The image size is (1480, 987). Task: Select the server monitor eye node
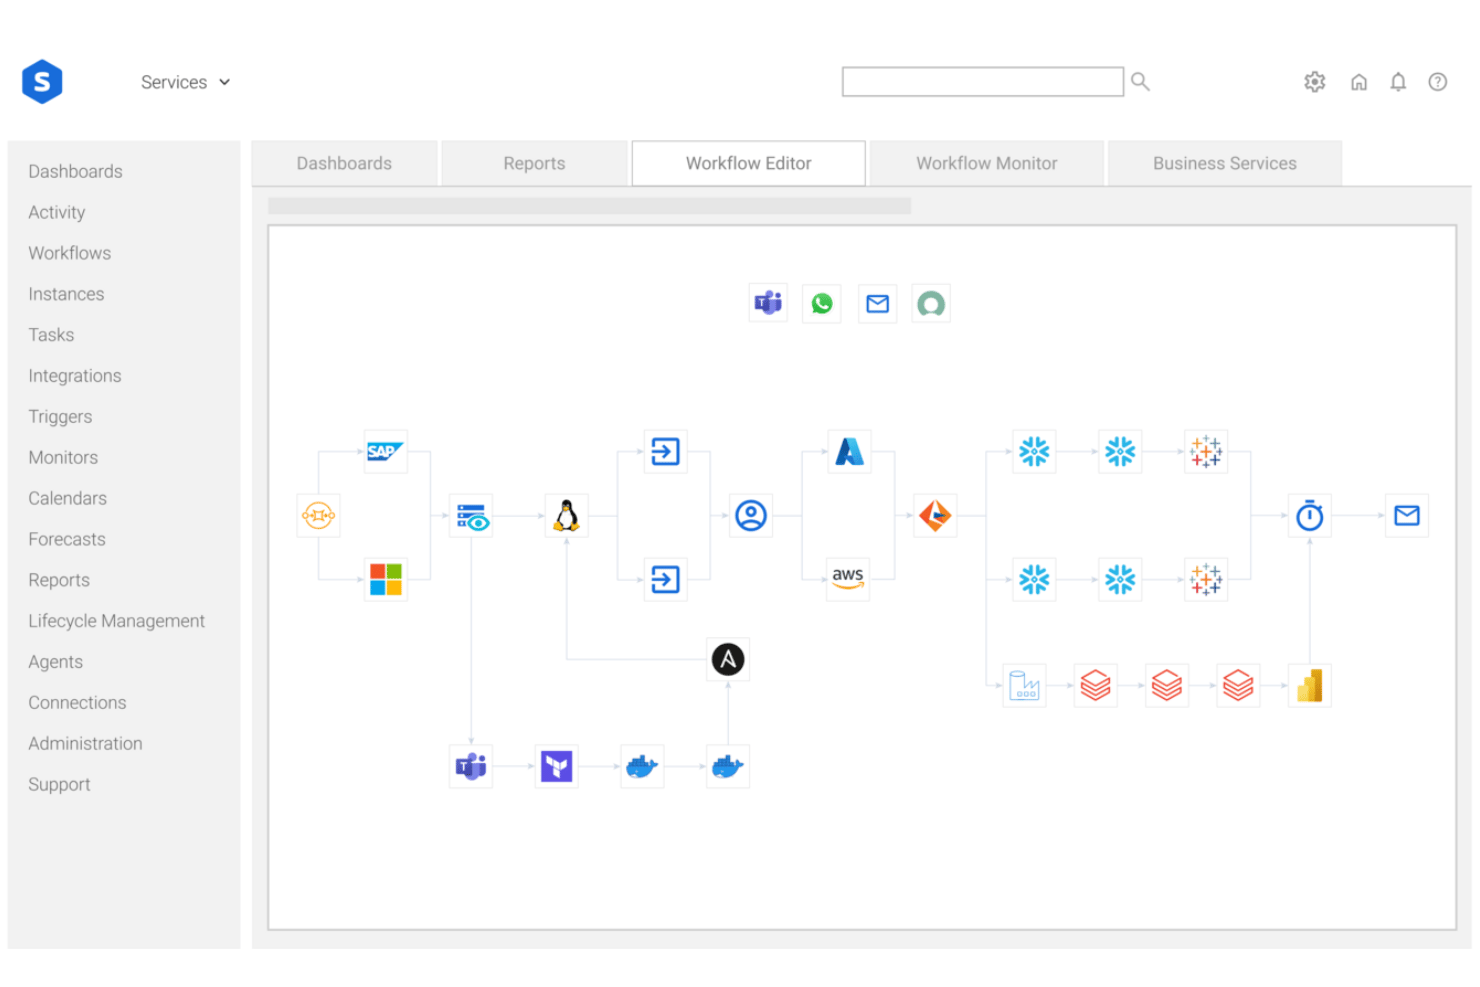pyautogui.click(x=471, y=515)
